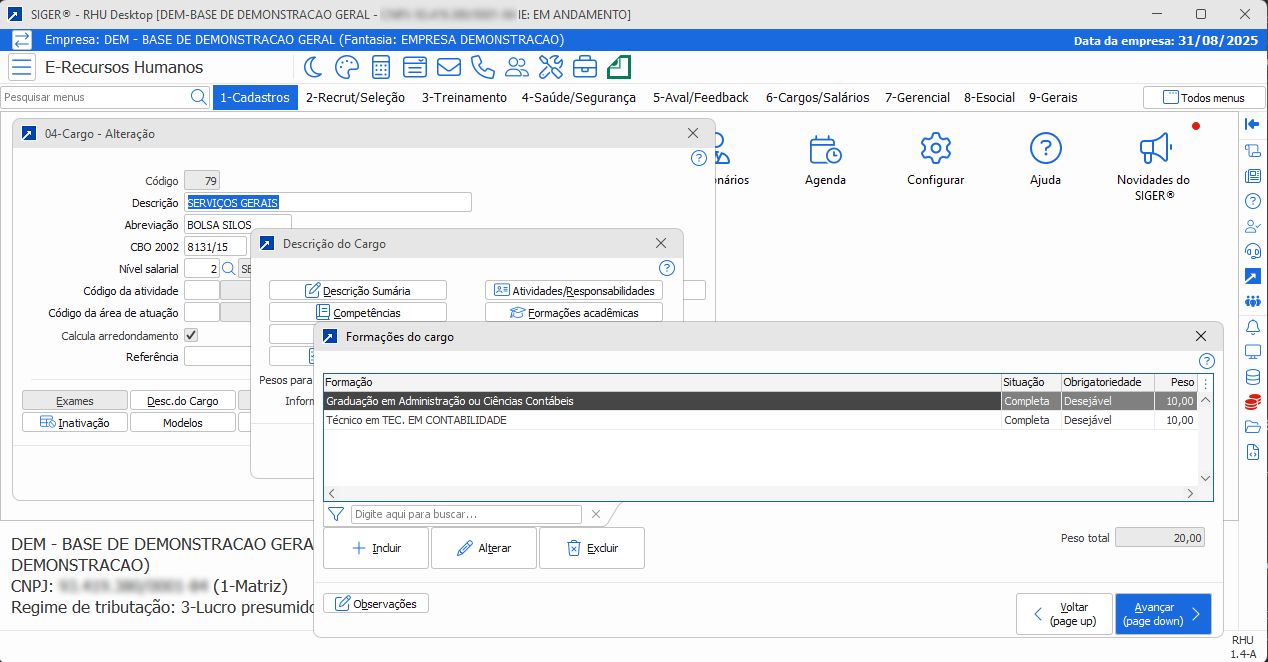Toggle the Calcula arredondamento checkbox
The width and height of the screenshot is (1268, 662).
point(192,336)
